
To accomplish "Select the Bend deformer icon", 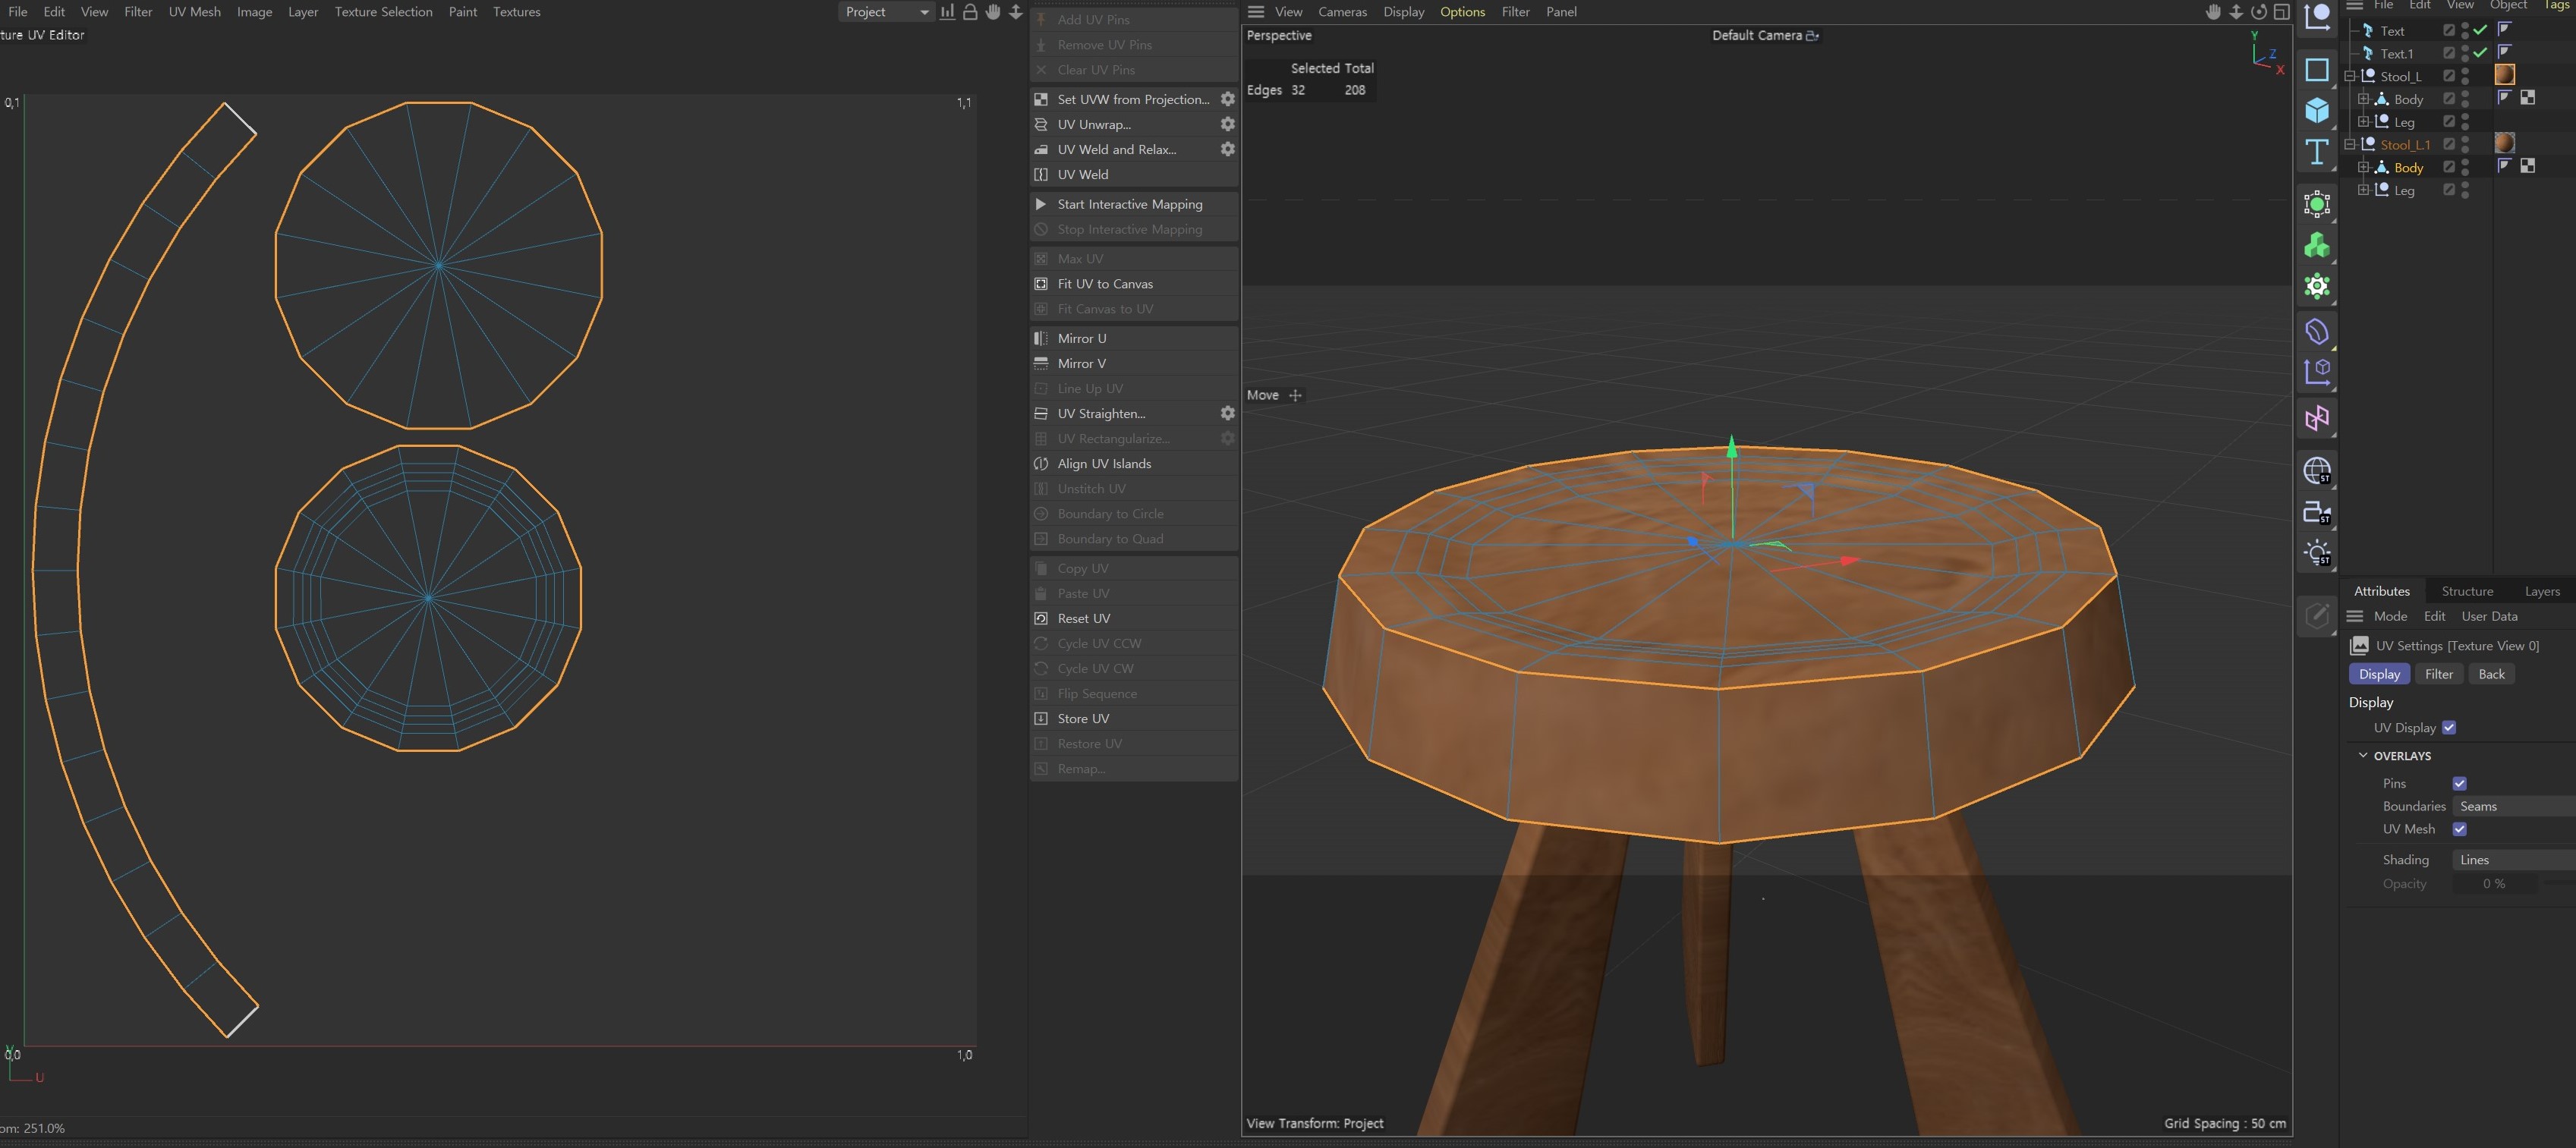I will [2316, 331].
